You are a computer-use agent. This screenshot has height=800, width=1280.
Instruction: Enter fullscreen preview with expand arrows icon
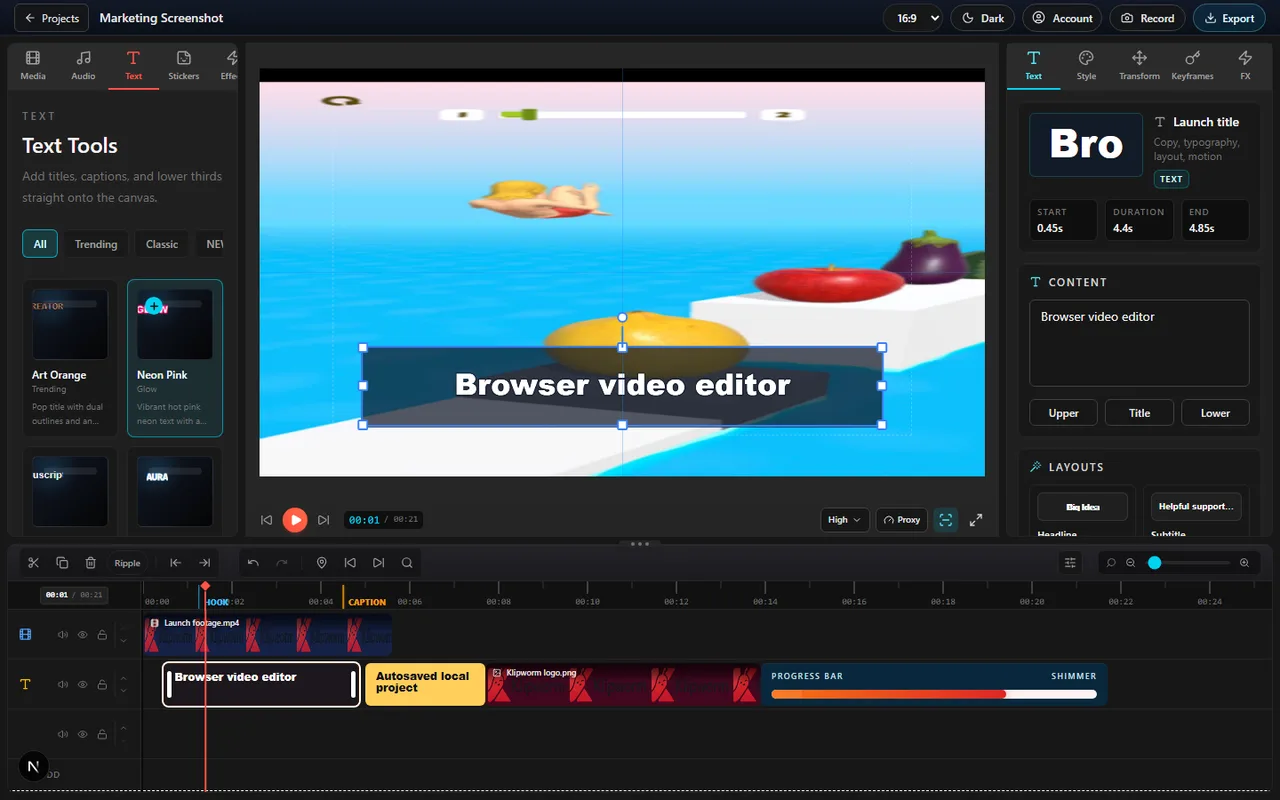[x=976, y=520]
